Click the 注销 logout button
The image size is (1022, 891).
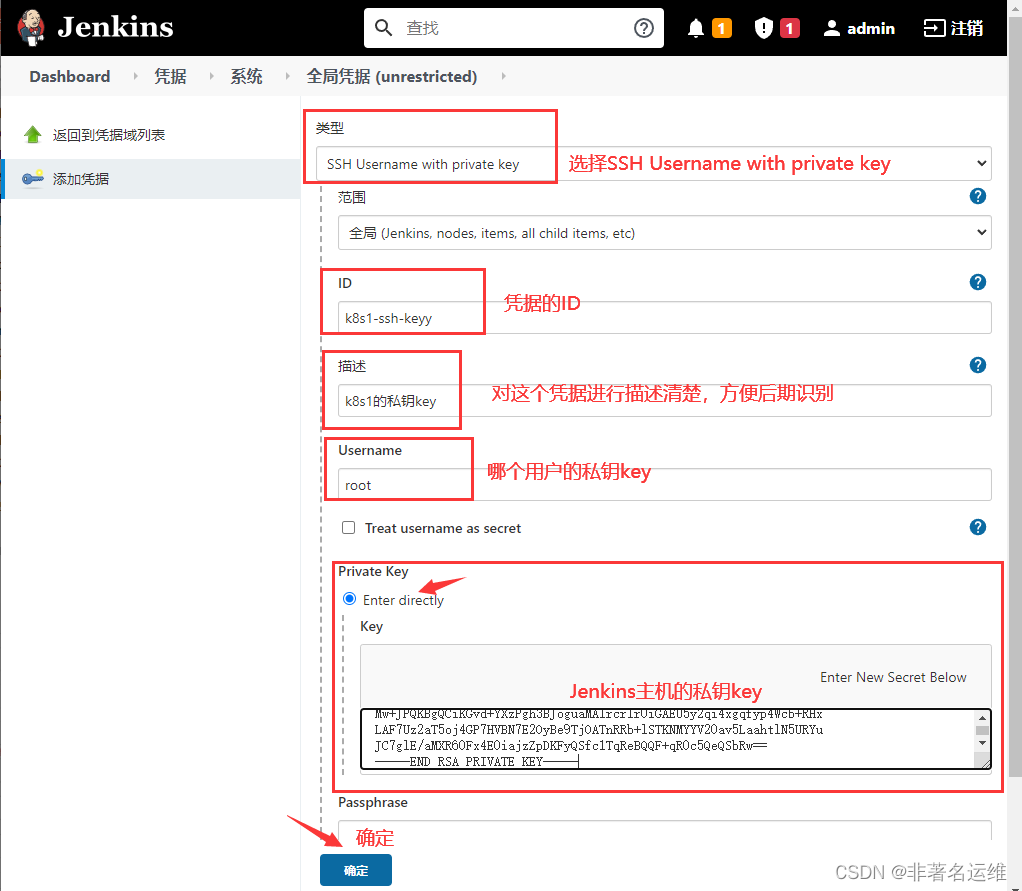point(953,28)
